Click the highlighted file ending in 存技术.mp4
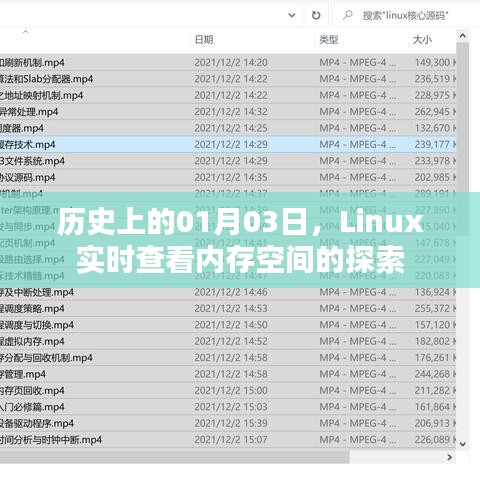Image resolution: width=480 pixels, height=480 pixels. click(x=28, y=144)
